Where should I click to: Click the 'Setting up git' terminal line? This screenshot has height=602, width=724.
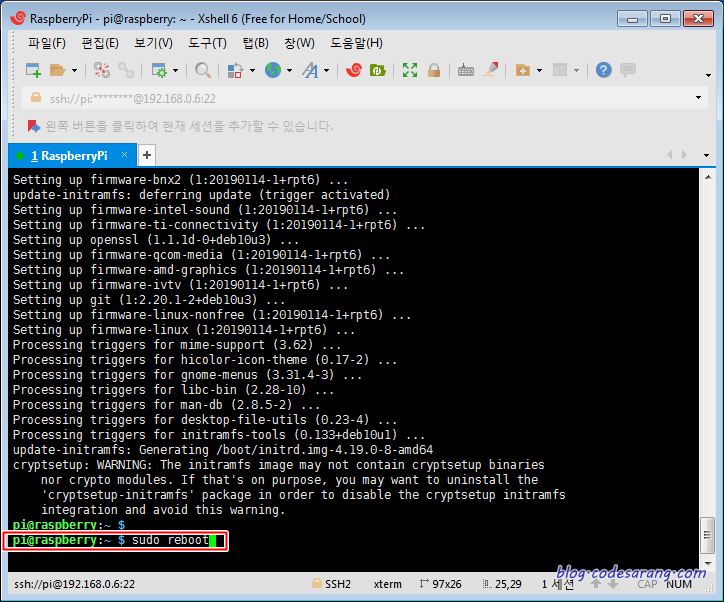click(149, 300)
